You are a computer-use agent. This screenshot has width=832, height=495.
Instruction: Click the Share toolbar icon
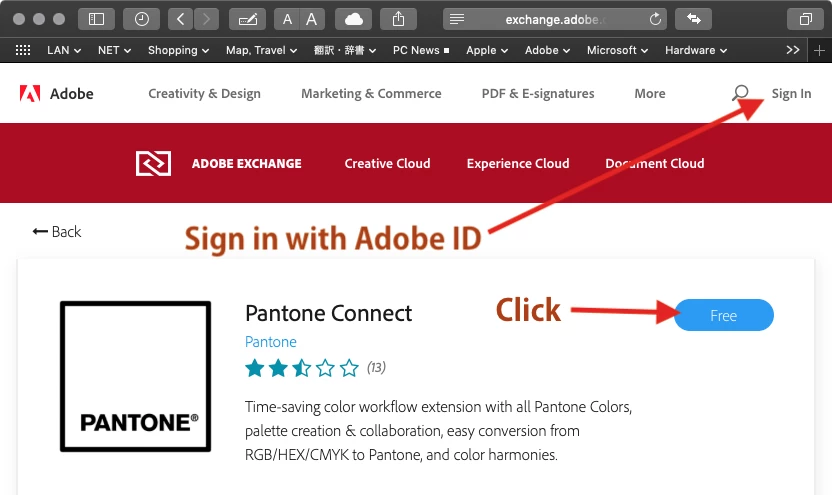[x=398, y=19]
